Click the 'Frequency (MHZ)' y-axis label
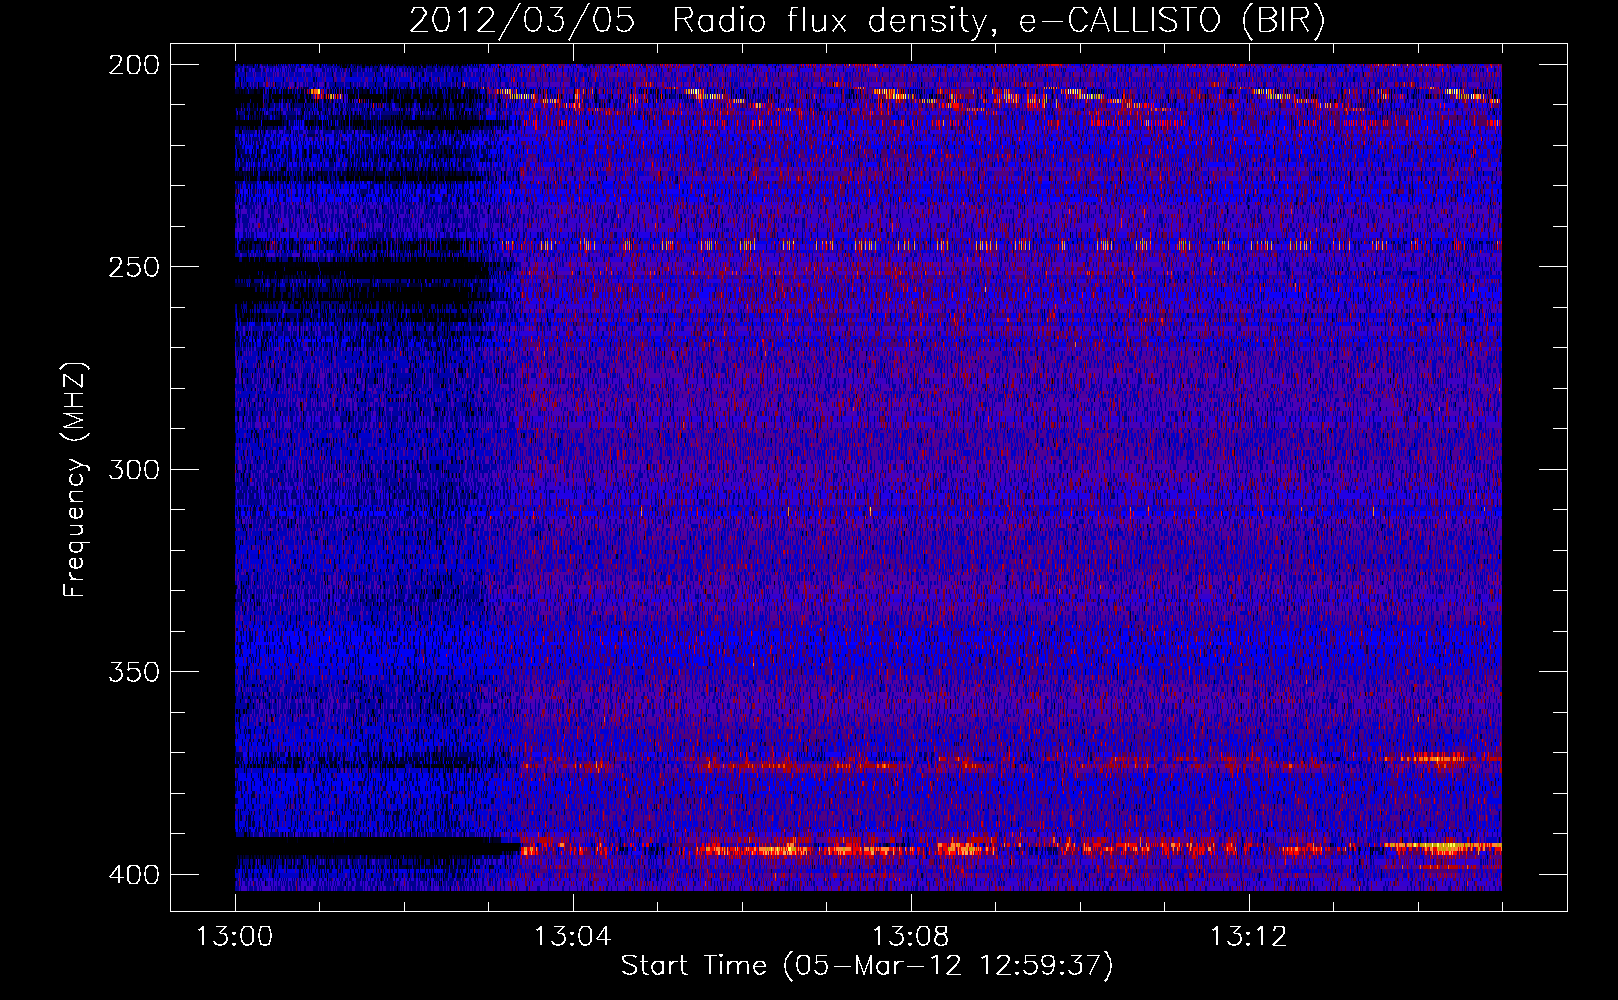The image size is (1618, 1000). [76, 480]
